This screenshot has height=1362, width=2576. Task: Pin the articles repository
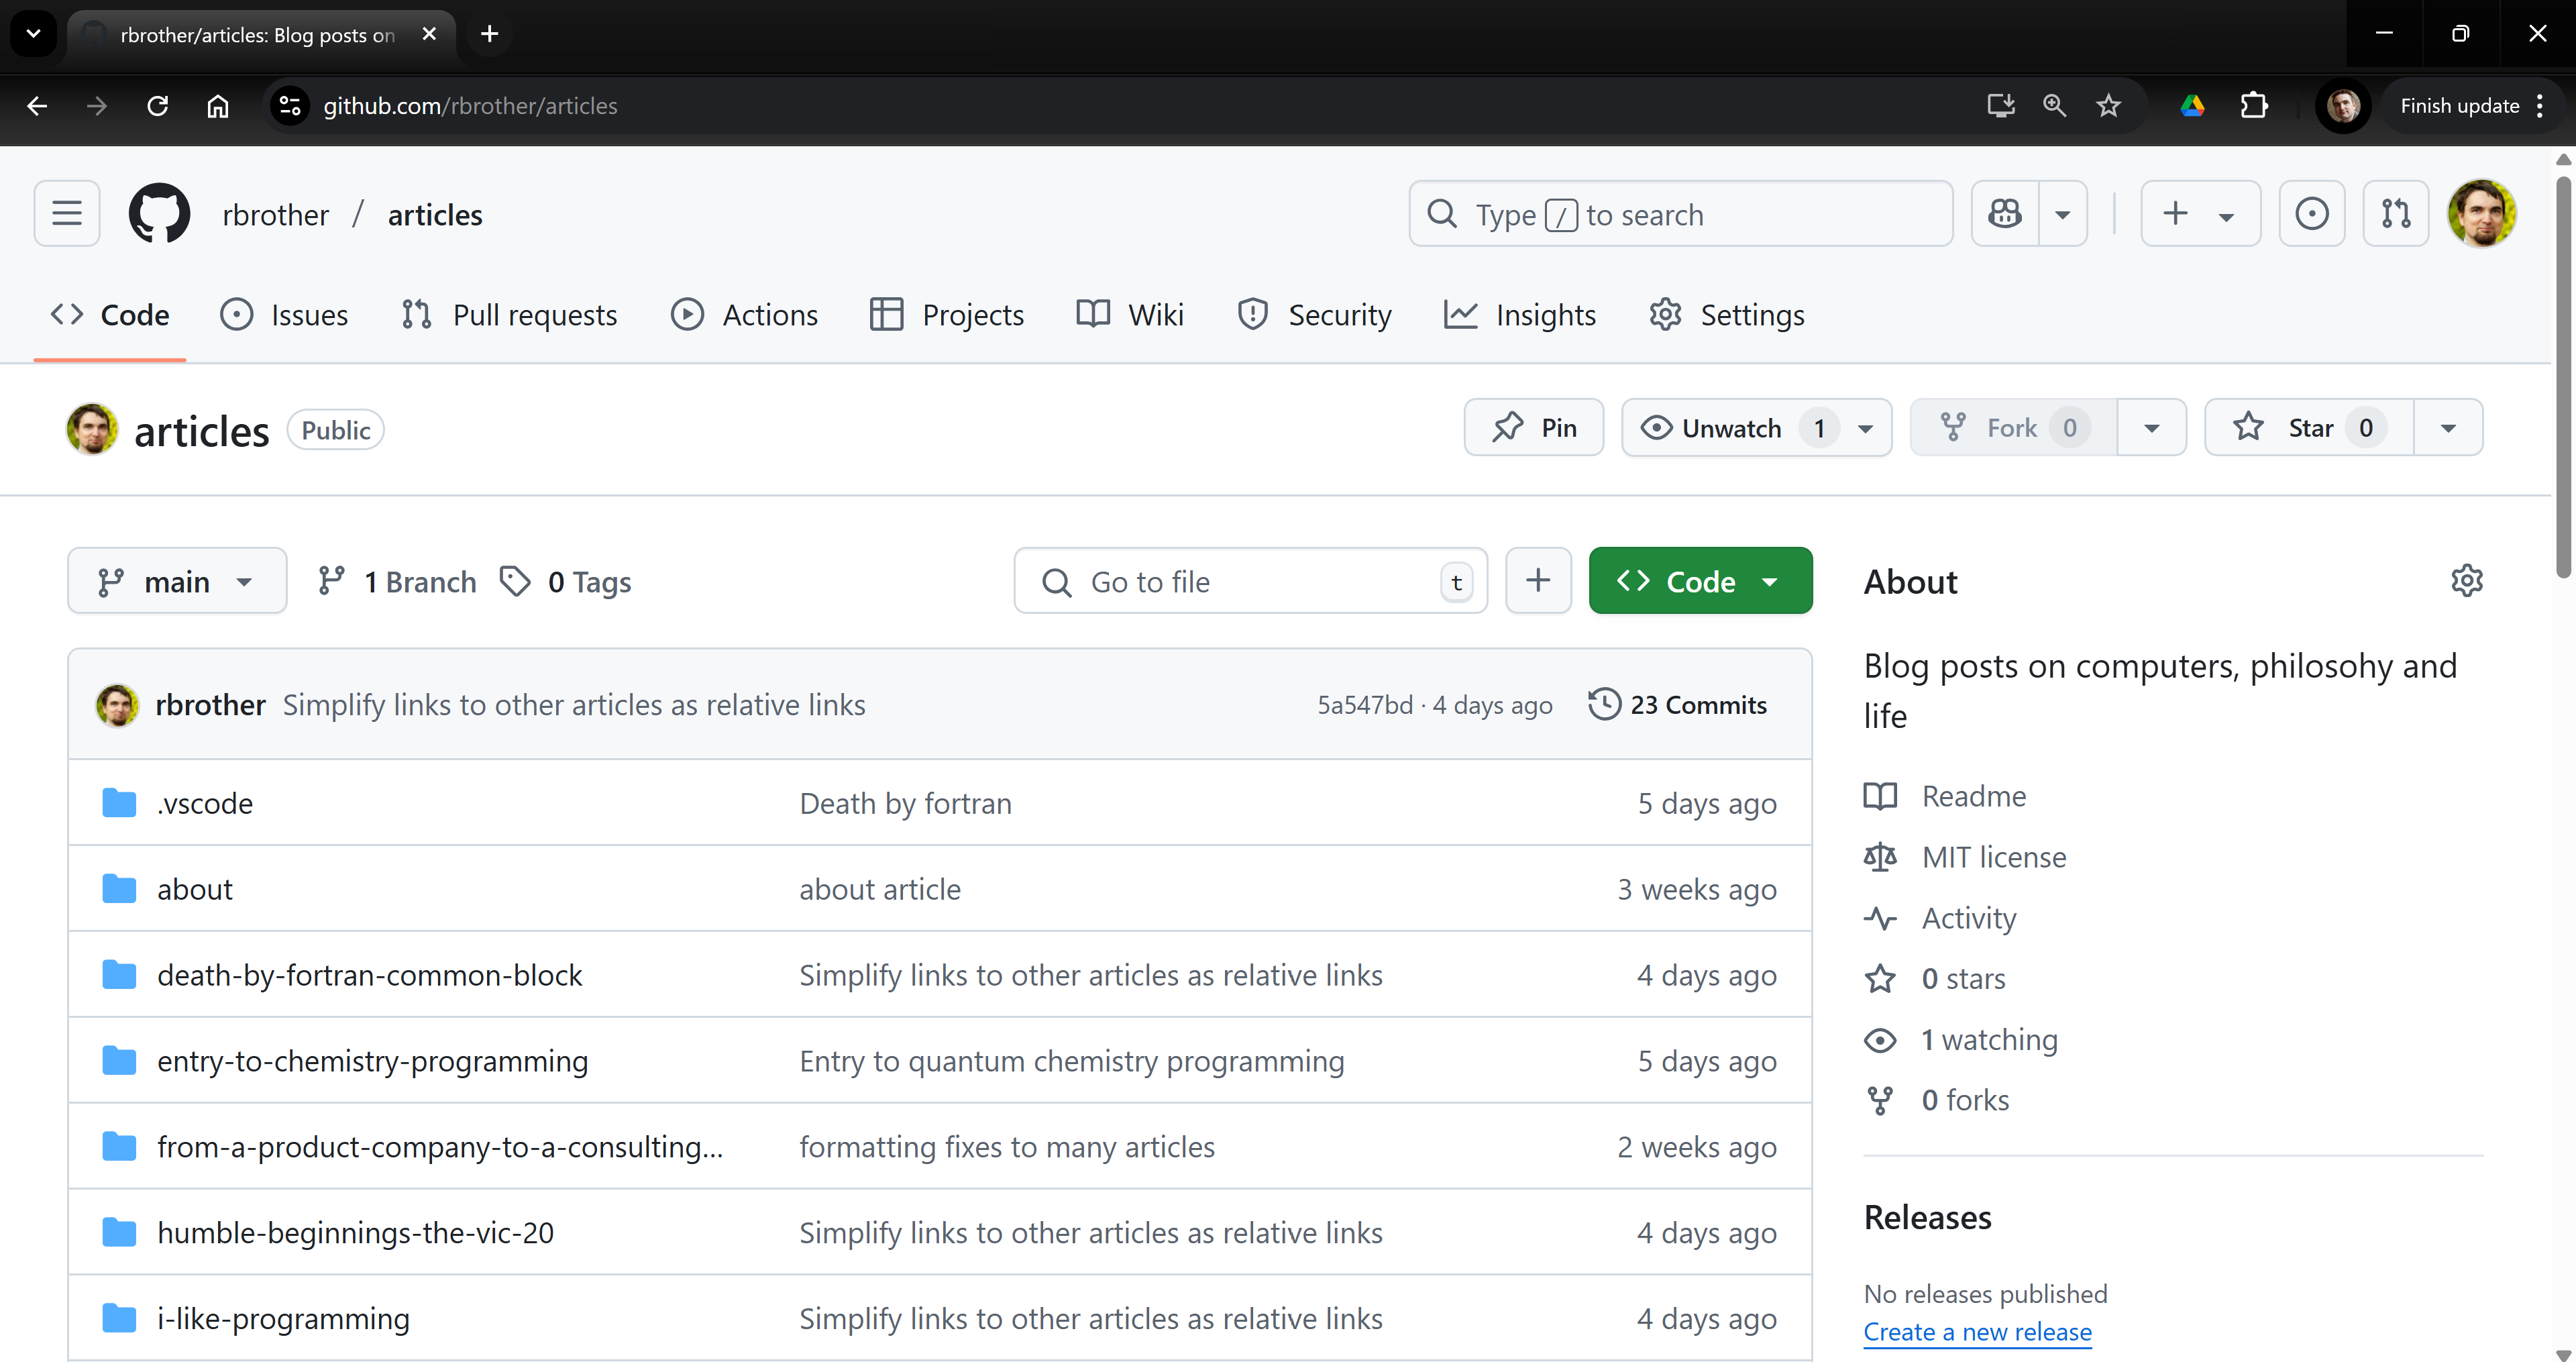tap(1534, 428)
